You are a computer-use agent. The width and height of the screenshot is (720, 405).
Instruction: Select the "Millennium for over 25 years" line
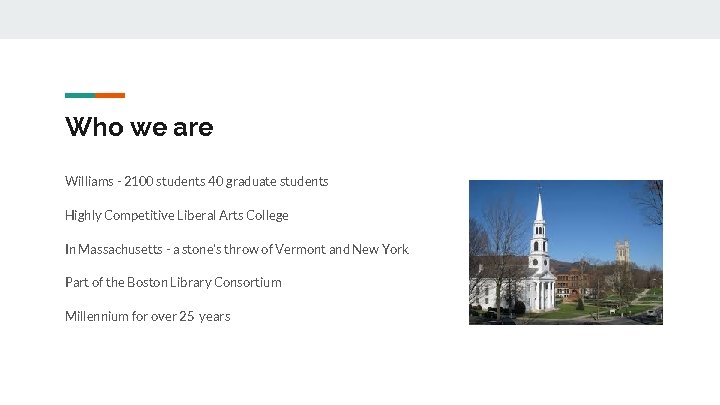tap(147, 316)
